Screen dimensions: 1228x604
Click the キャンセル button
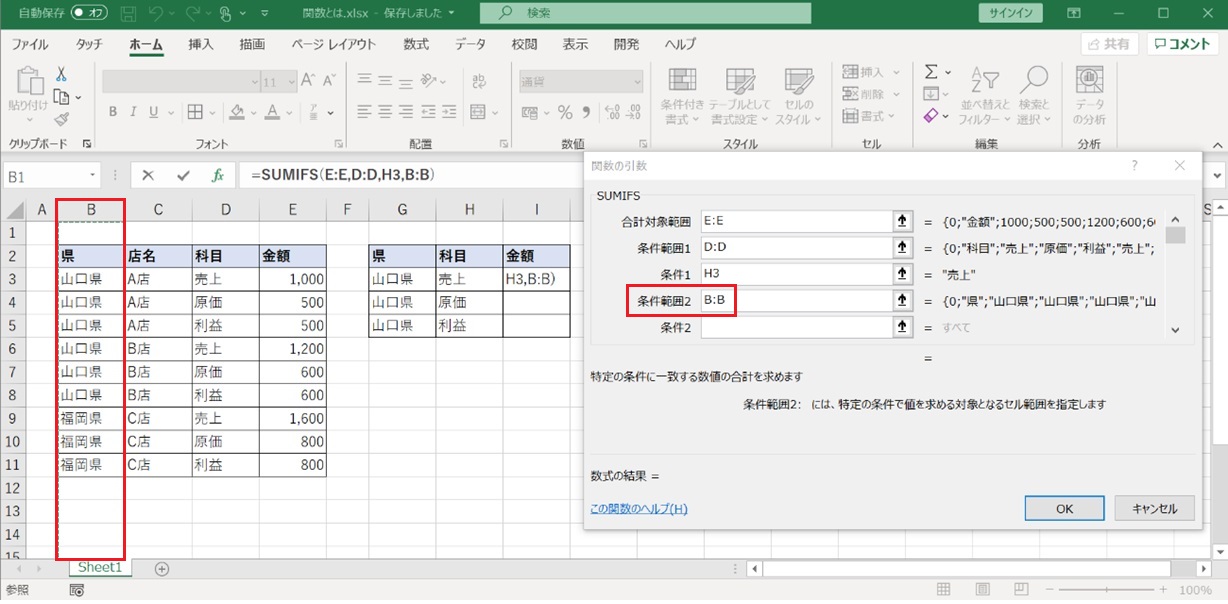[x=1154, y=508]
